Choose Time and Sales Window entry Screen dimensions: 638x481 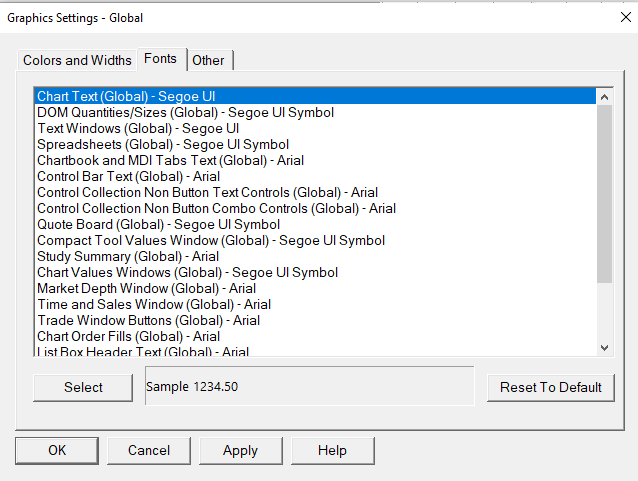pyautogui.click(x=153, y=304)
